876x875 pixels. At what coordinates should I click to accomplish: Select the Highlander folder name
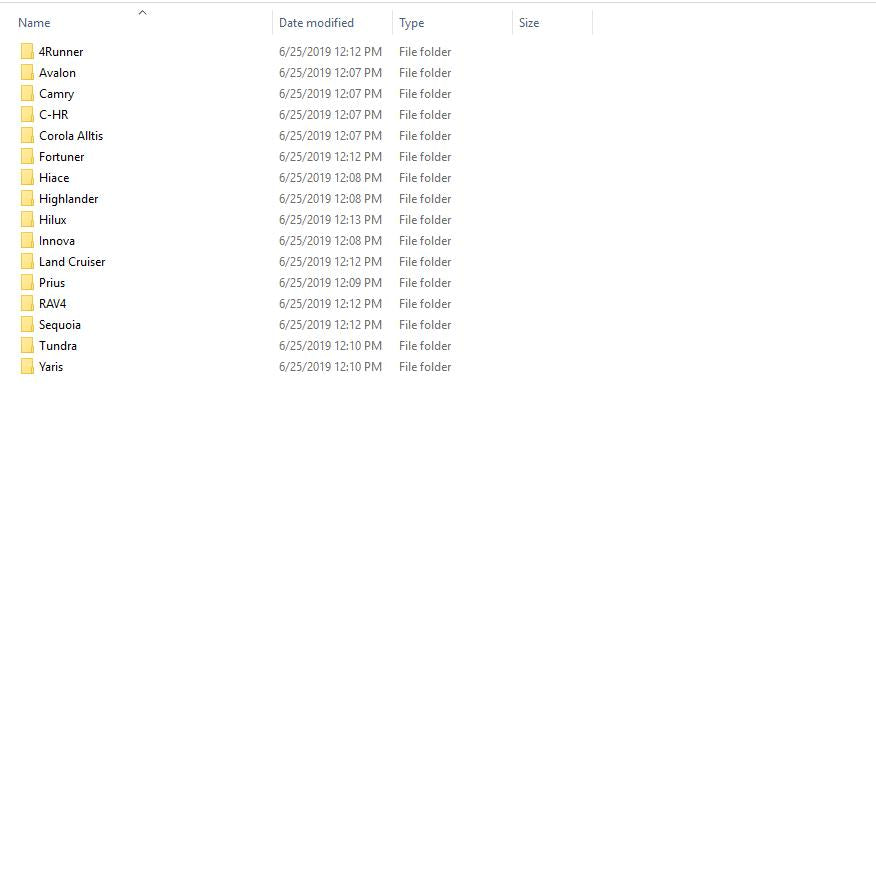(68, 199)
